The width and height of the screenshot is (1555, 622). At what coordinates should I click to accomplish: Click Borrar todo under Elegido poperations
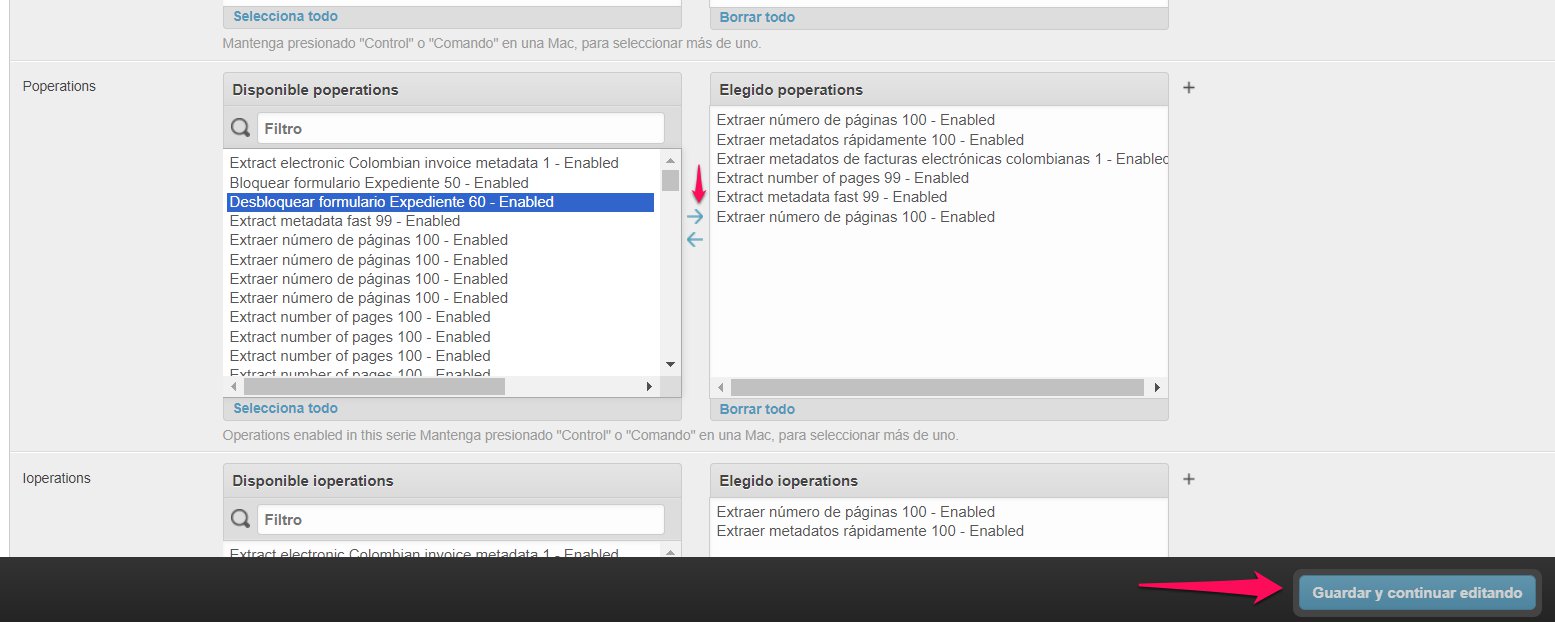757,409
